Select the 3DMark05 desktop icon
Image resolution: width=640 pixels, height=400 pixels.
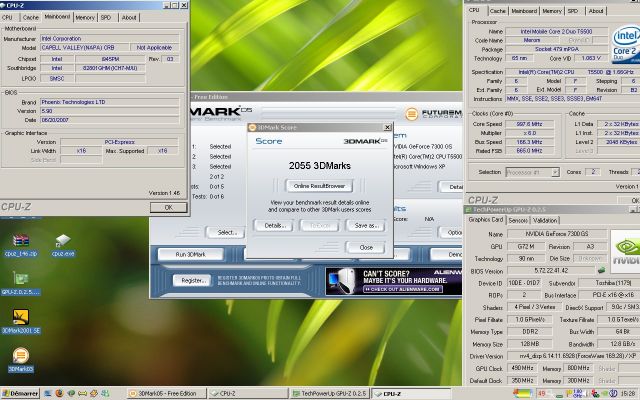pos(20,360)
